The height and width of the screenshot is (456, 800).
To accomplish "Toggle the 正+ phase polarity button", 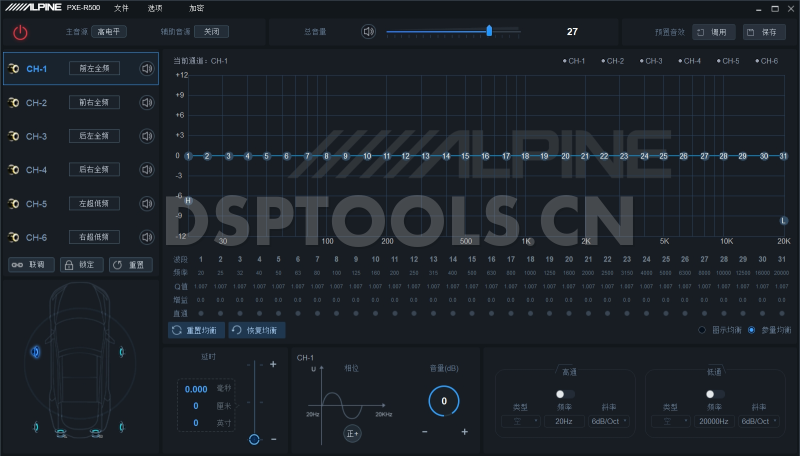I will coord(352,434).
